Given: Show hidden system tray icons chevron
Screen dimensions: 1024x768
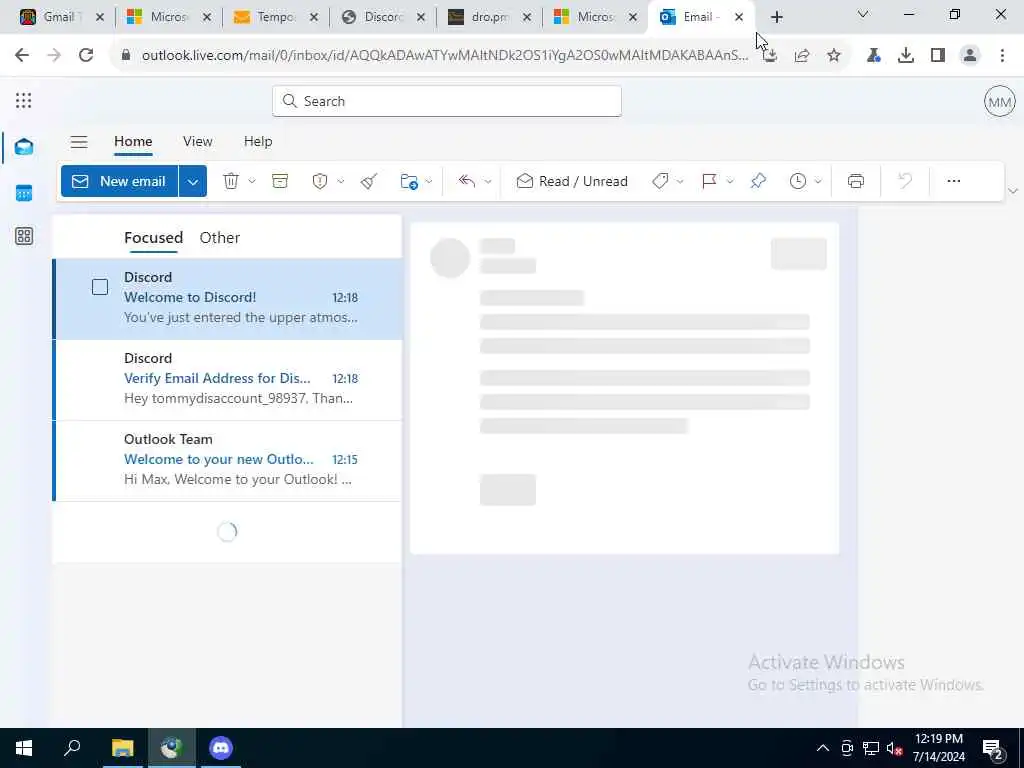Looking at the screenshot, I should pyautogui.click(x=823, y=748).
